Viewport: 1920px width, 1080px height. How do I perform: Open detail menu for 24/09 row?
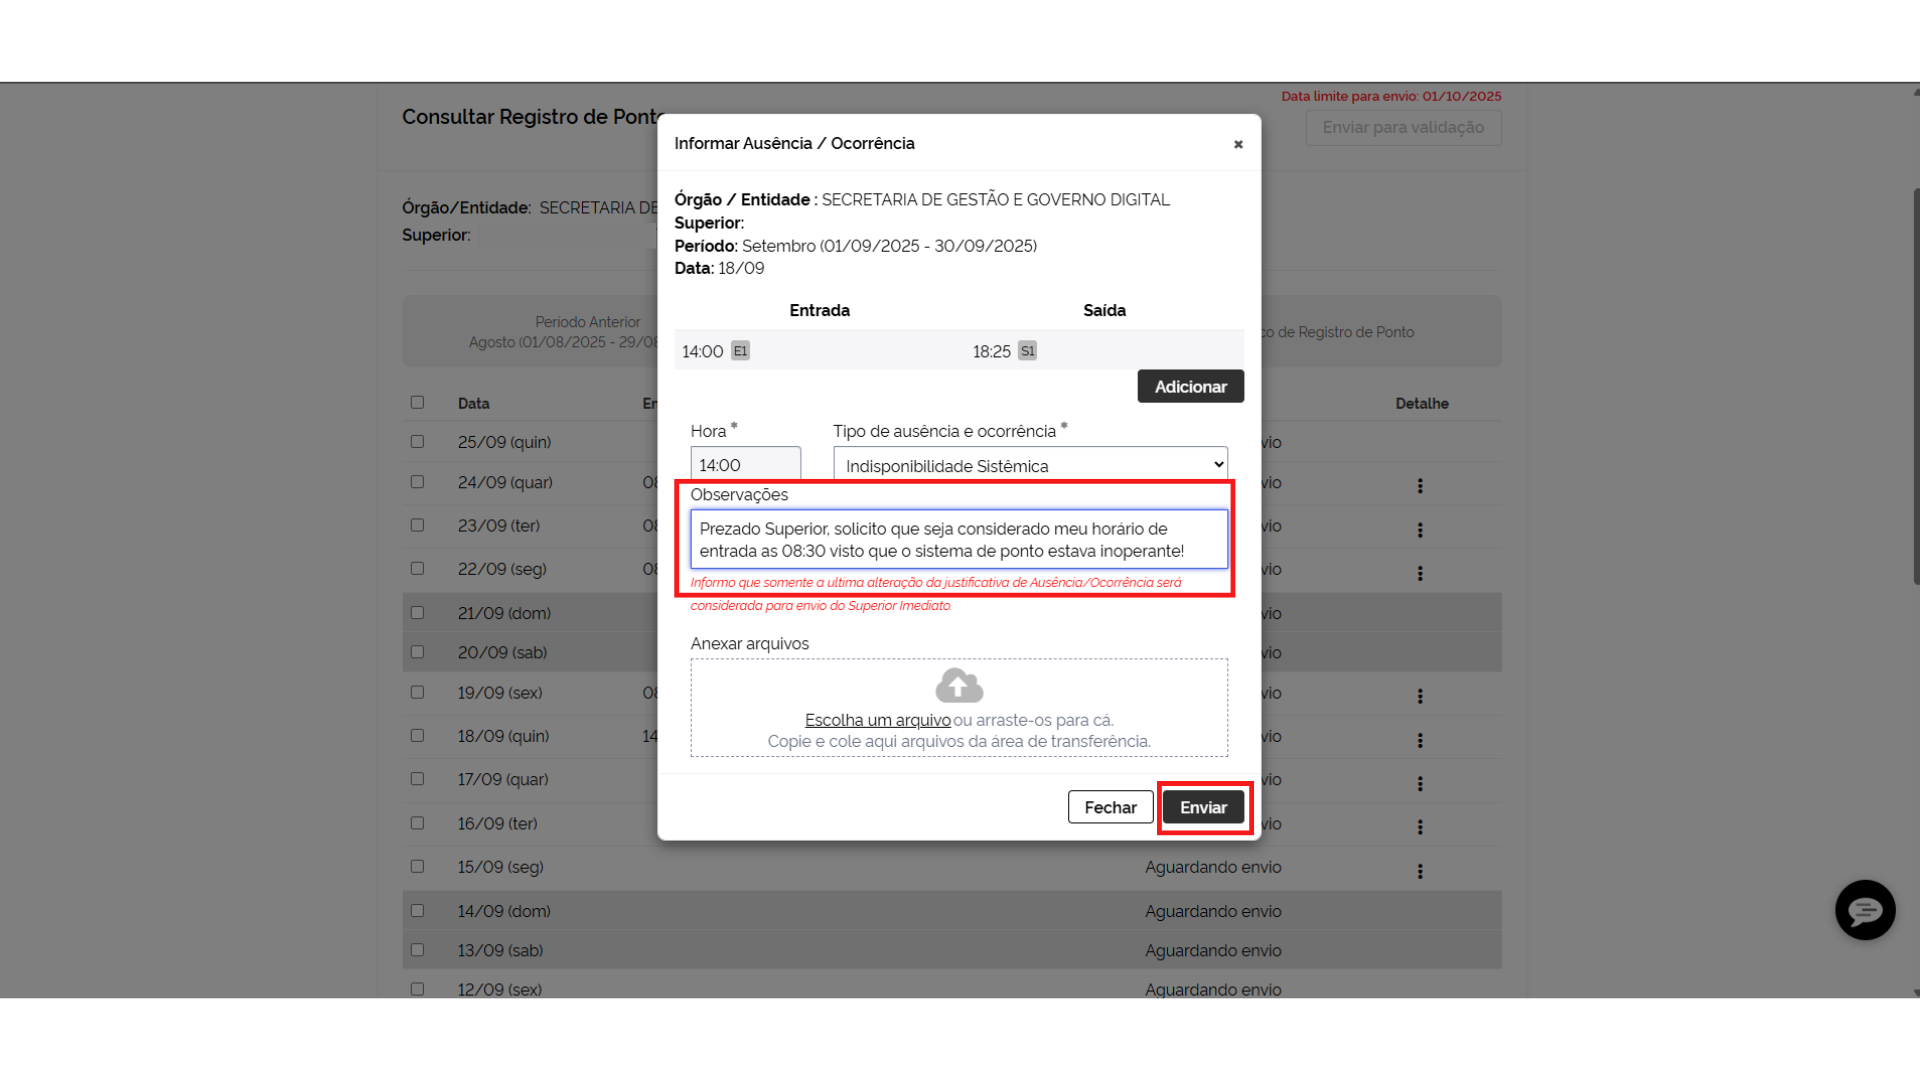(x=1419, y=486)
